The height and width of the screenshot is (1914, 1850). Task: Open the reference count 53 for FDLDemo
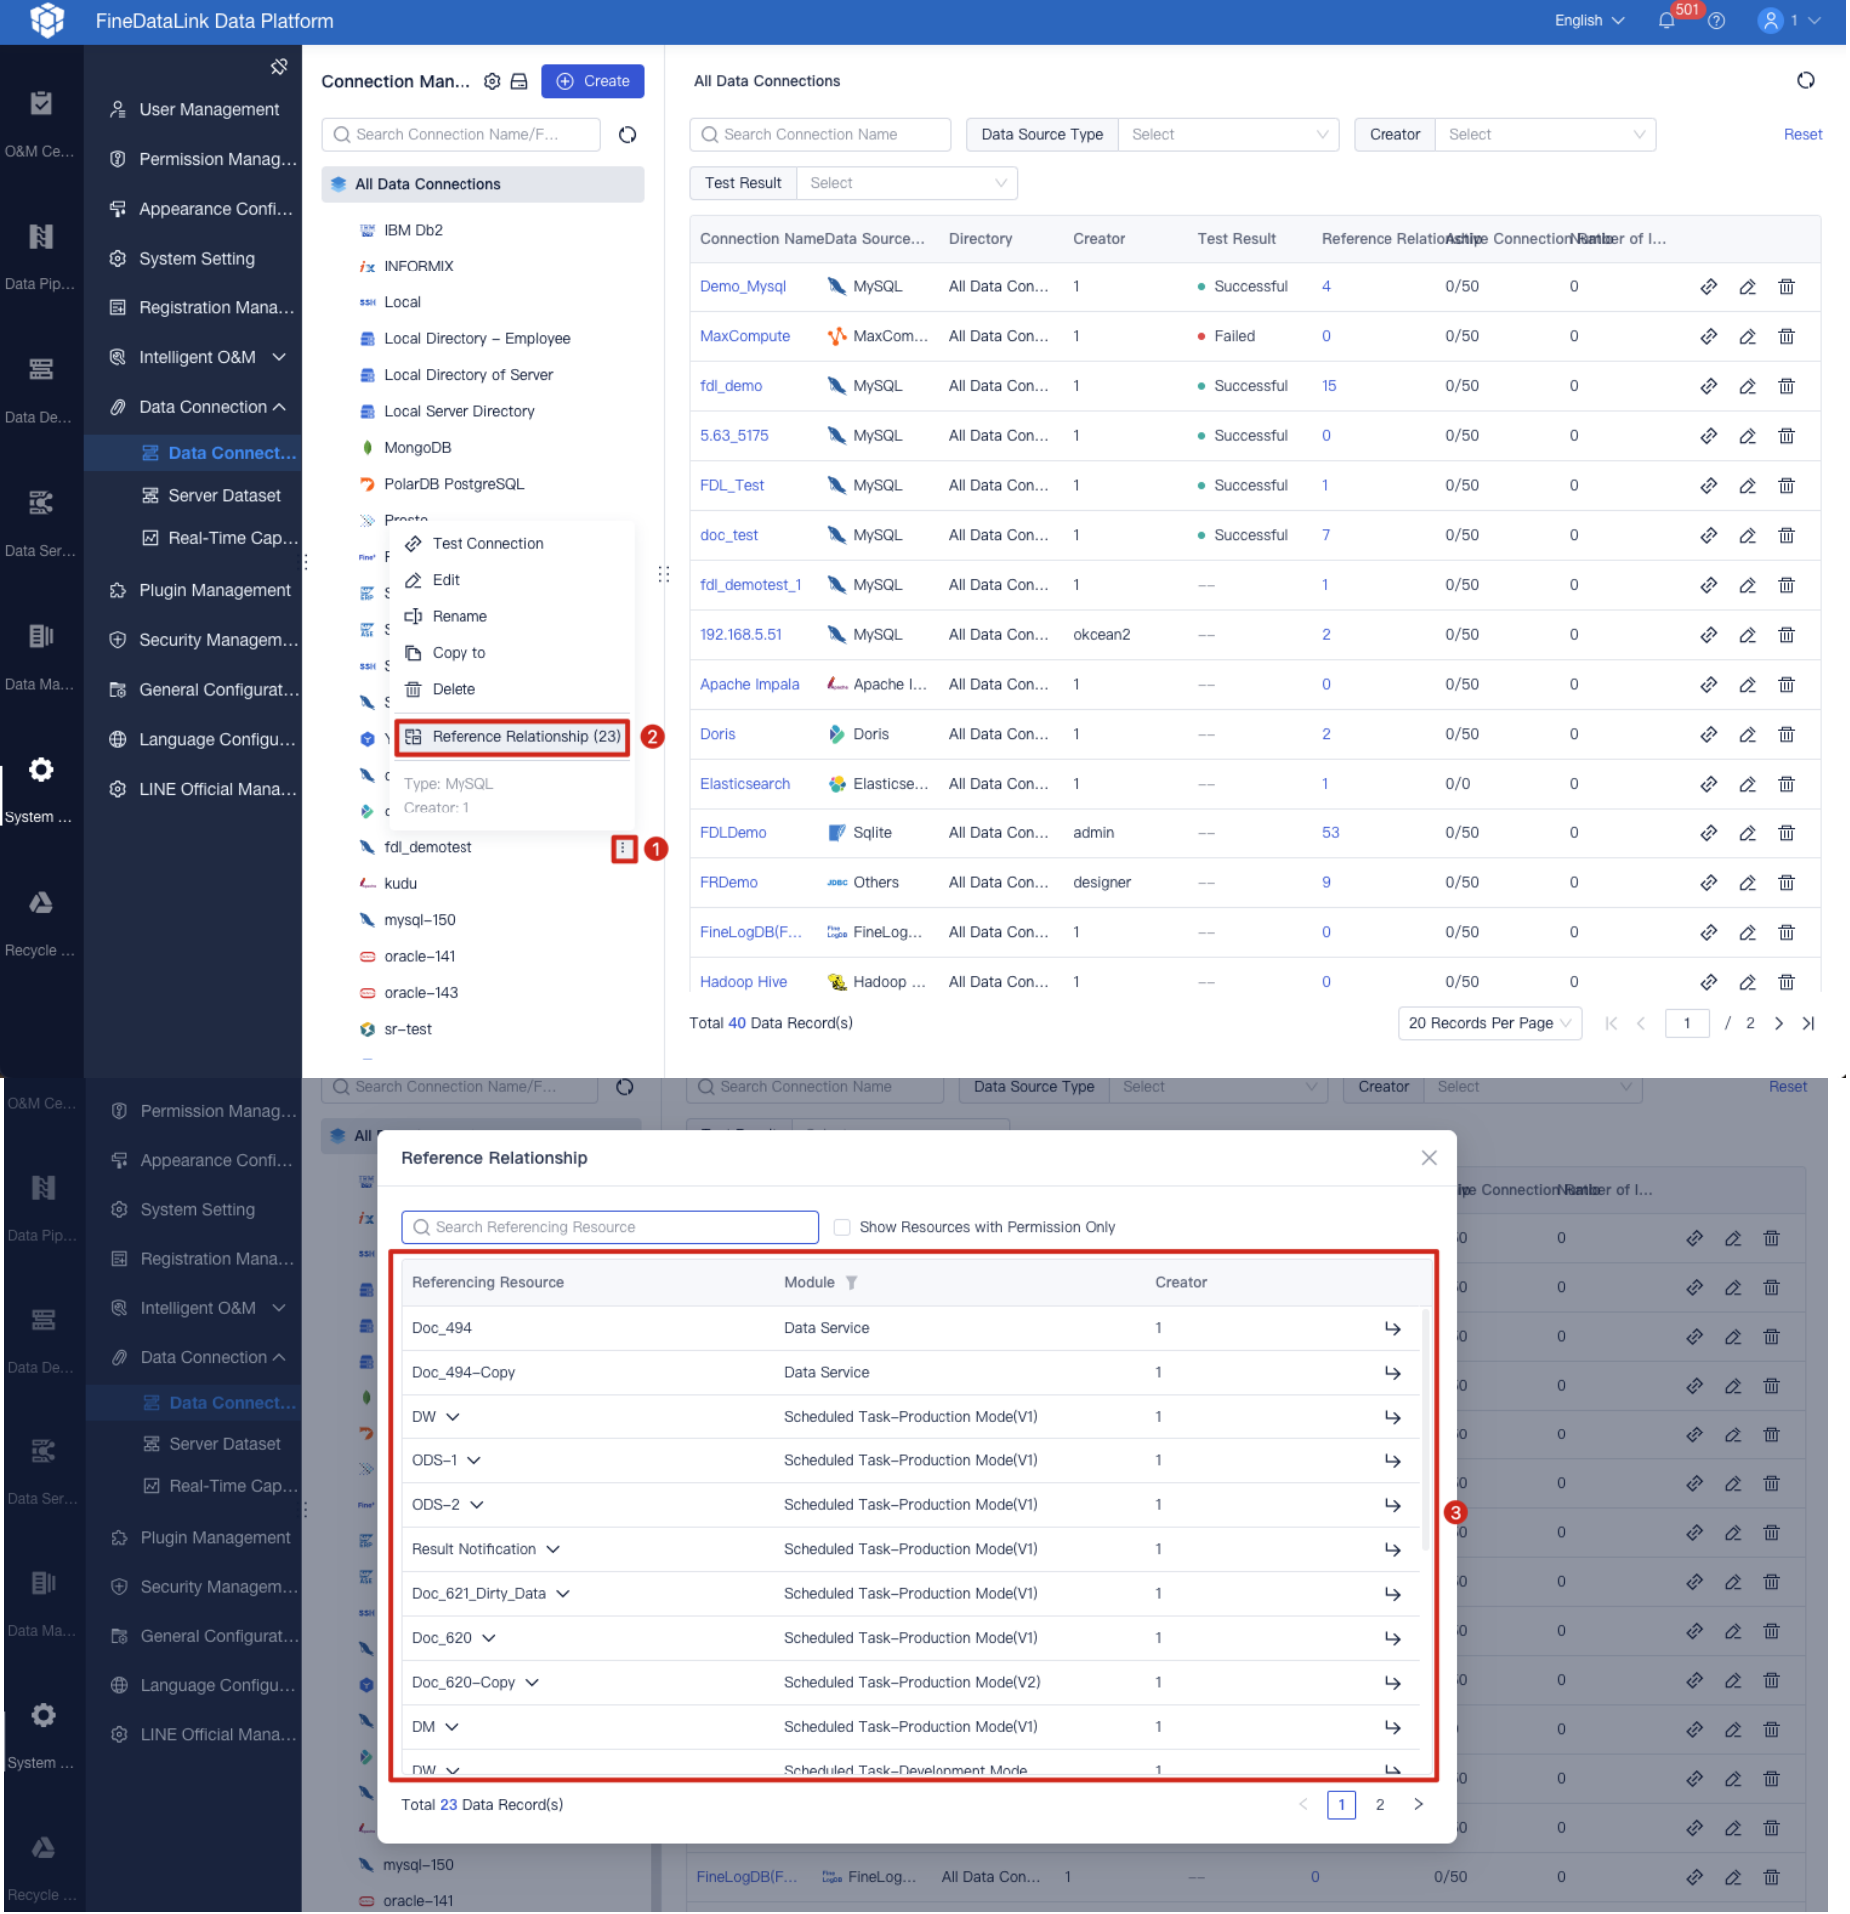tap(1329, 833)
